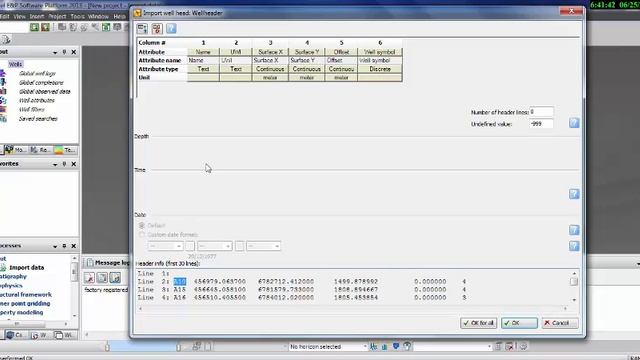Open help icon at the Time section

(x=574, y=194)
